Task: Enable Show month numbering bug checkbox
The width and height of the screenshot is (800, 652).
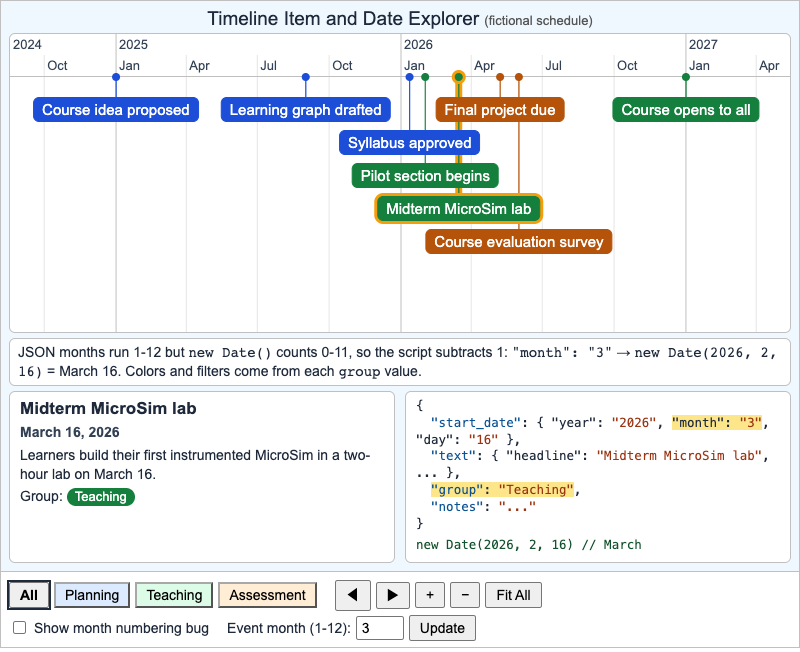Action: point(19,628)
